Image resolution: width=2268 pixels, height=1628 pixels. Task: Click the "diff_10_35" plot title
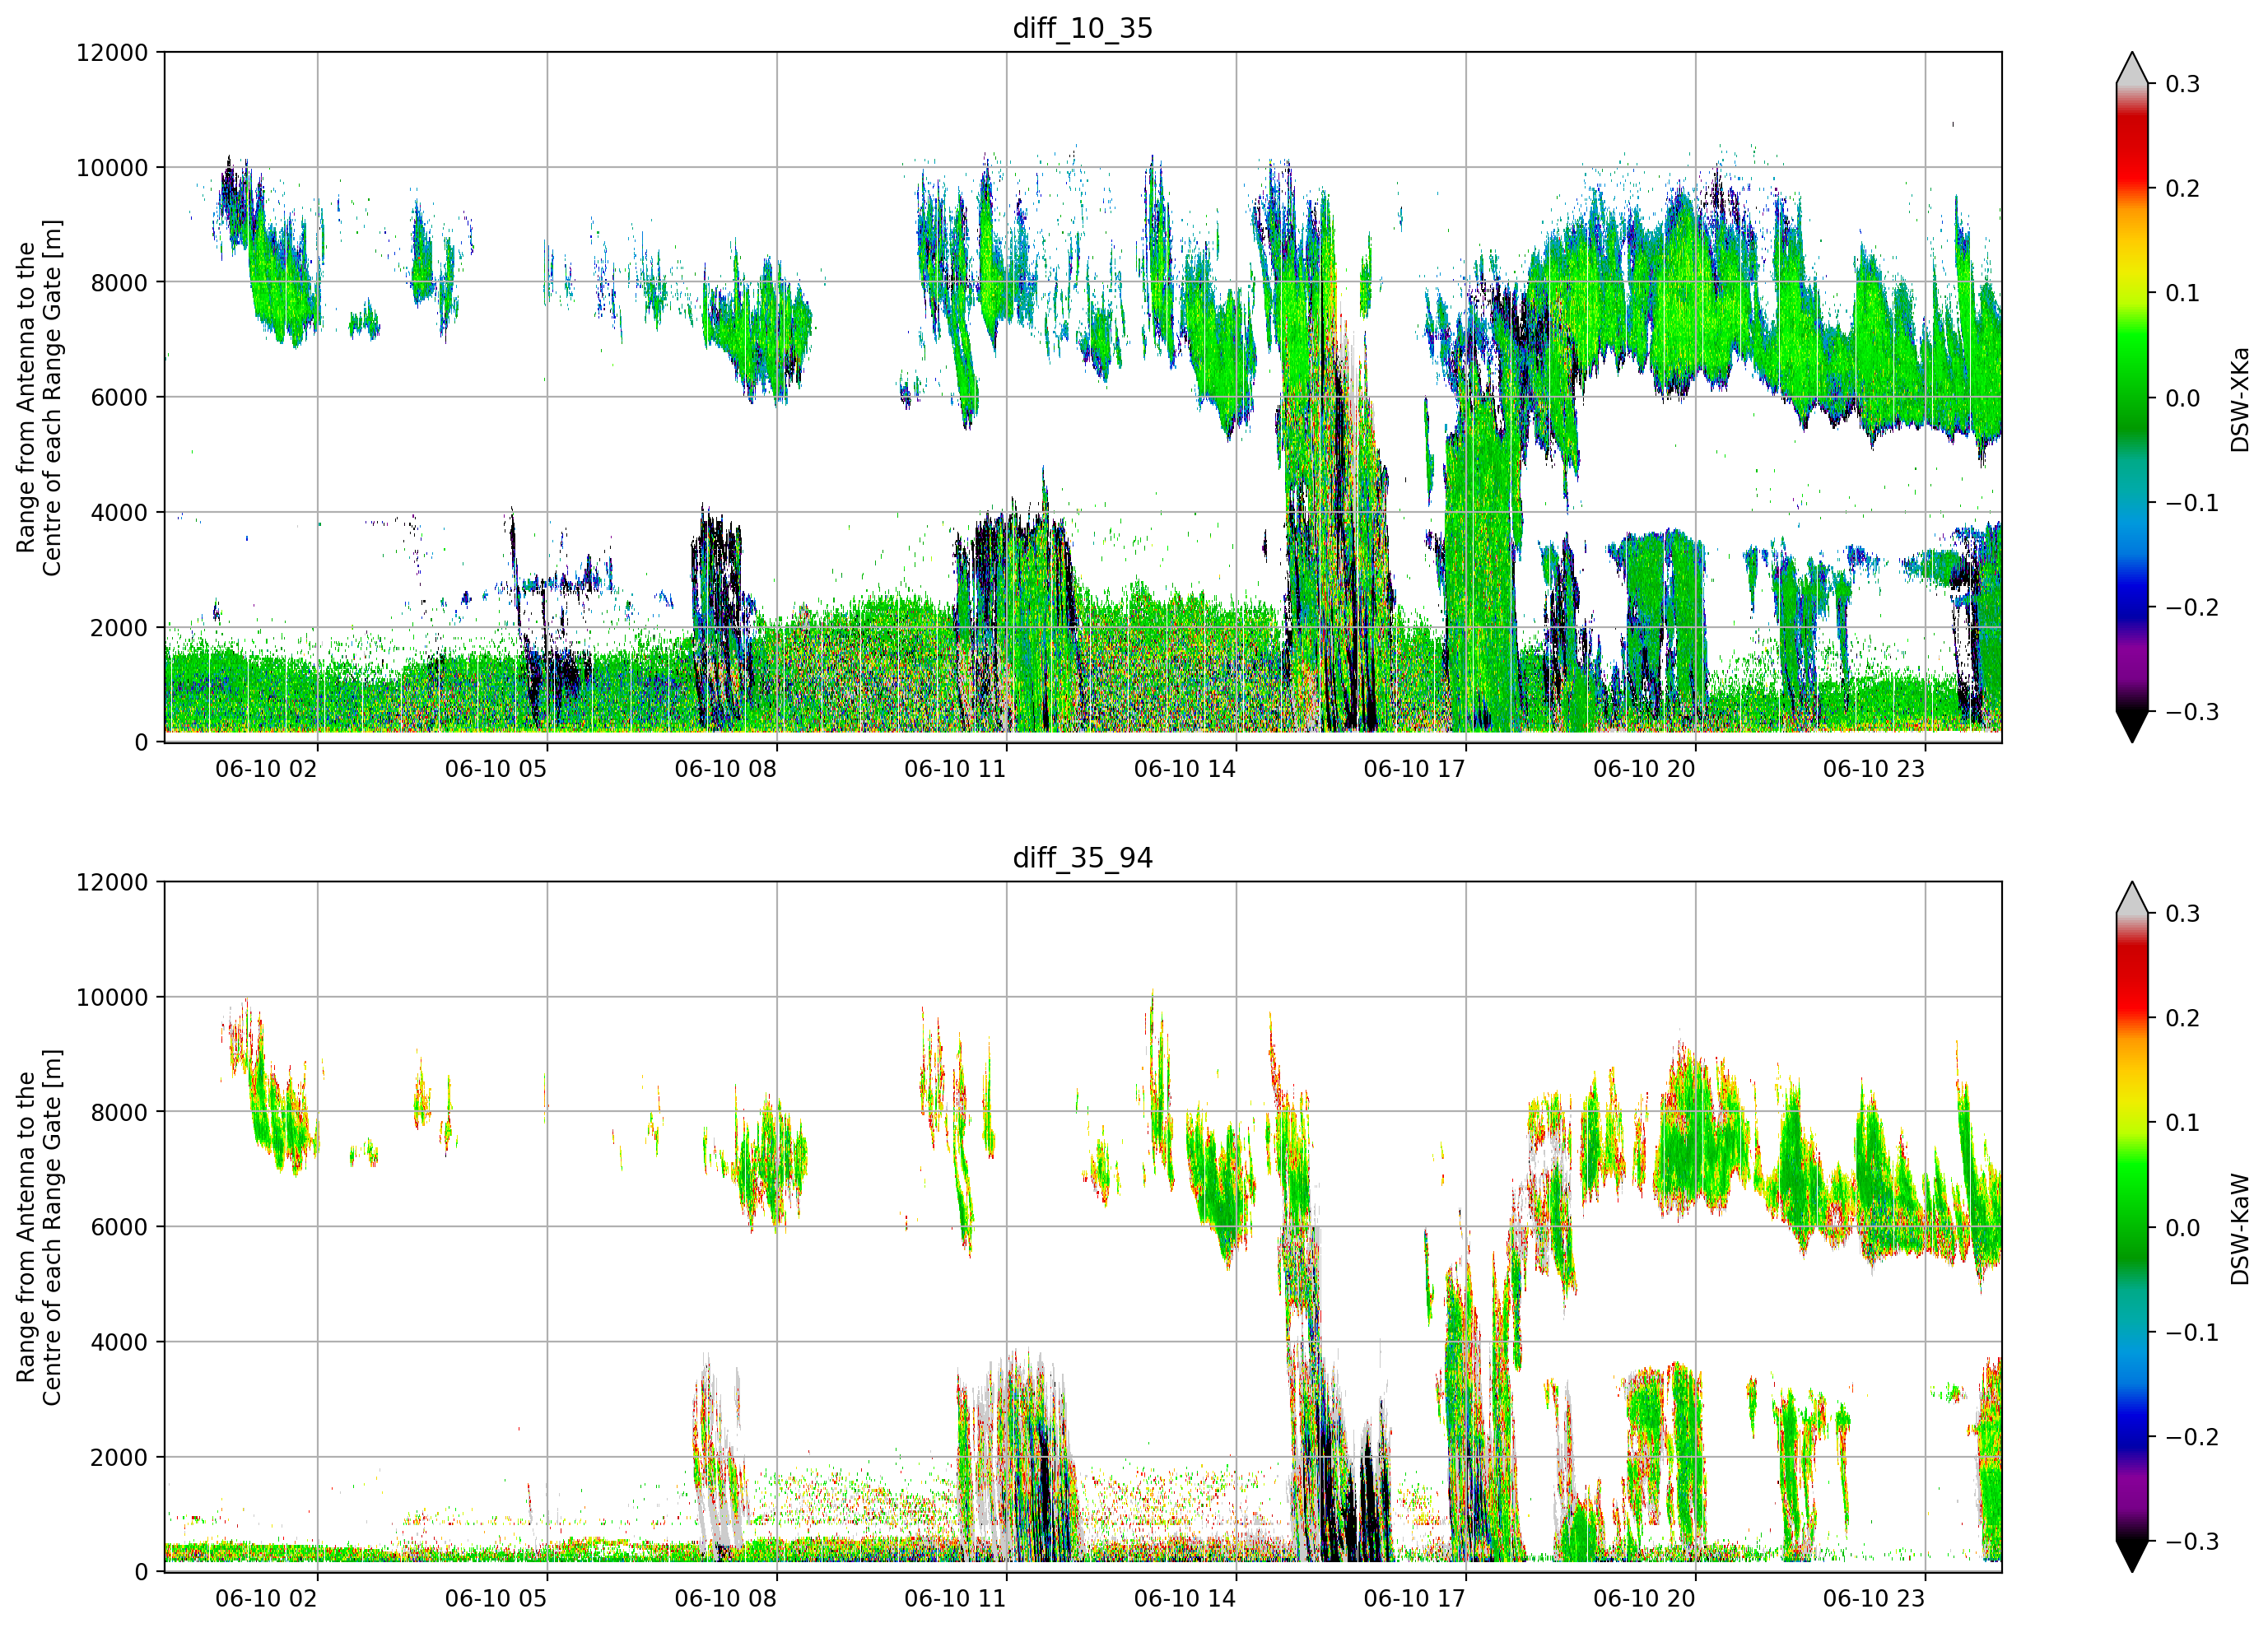(x=1083, y=28)
